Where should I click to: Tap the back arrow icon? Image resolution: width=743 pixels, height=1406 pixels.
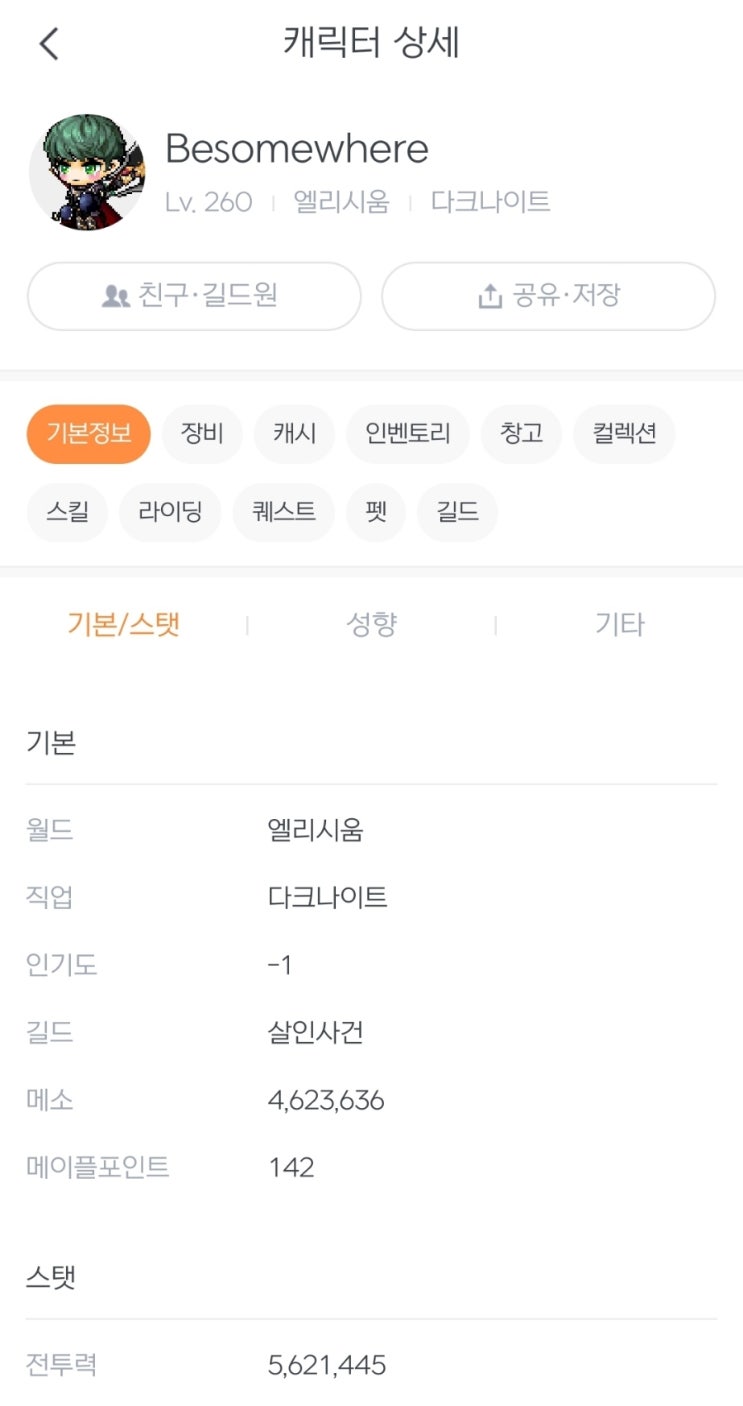tap(48, 44)
